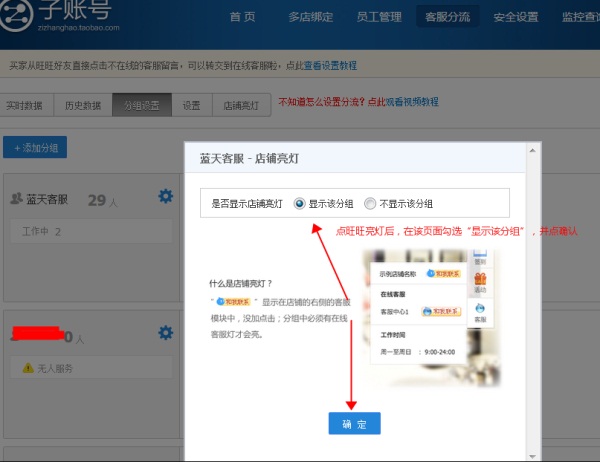Click 工作中 2 status row
The width and height of the screenshot is (600, 462).
click(x=91, y=231)
